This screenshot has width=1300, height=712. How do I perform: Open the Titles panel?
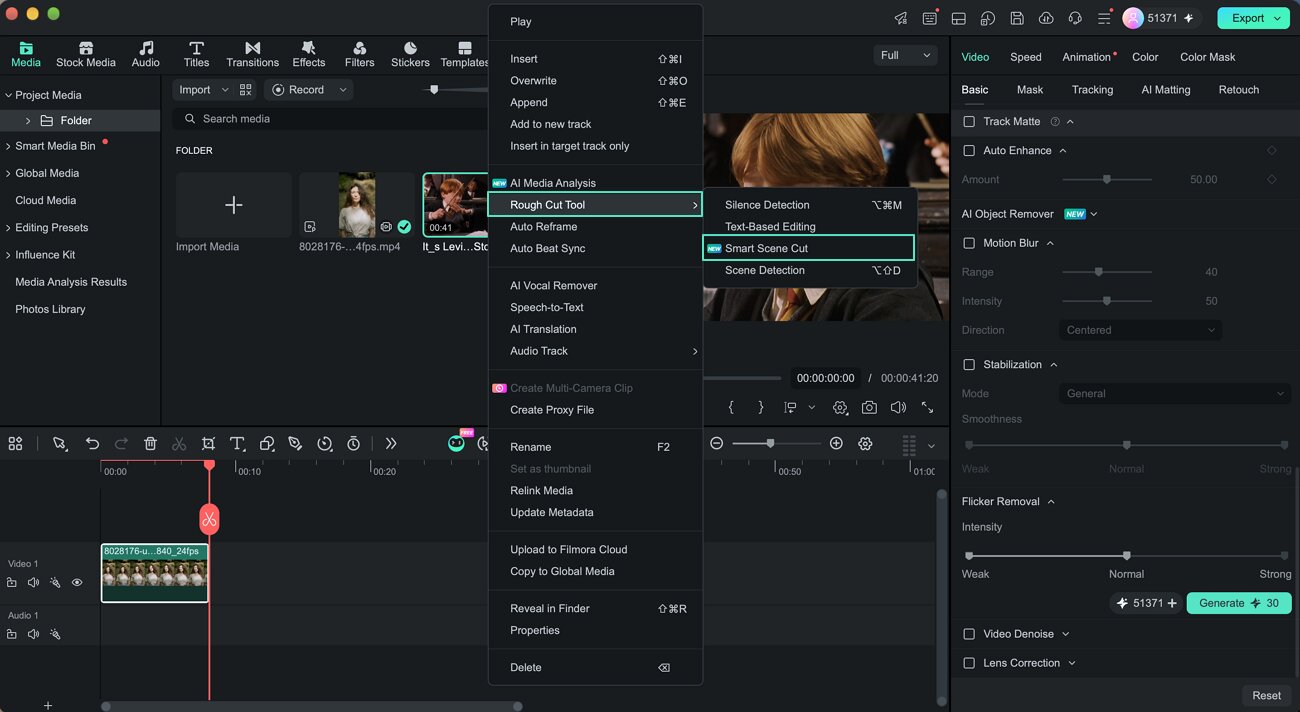point(197,54)
